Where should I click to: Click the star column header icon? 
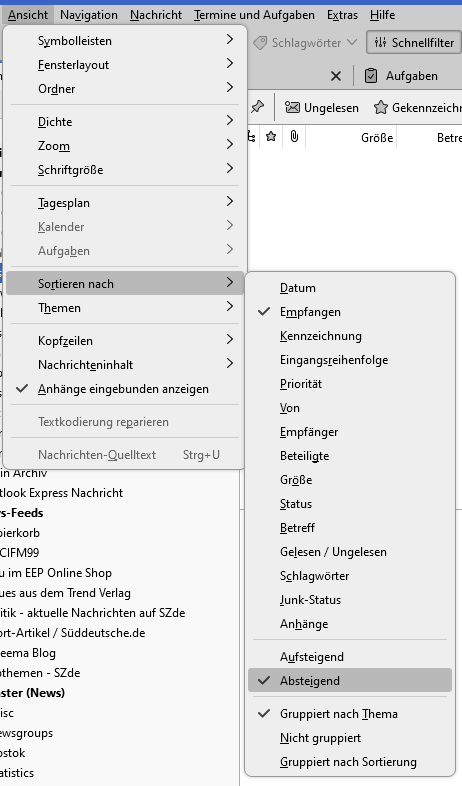coord(271,136)
